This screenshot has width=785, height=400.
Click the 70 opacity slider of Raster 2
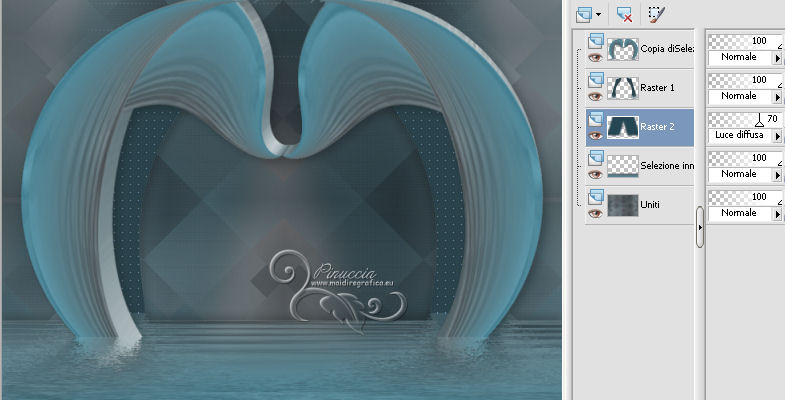coord(745,119)
